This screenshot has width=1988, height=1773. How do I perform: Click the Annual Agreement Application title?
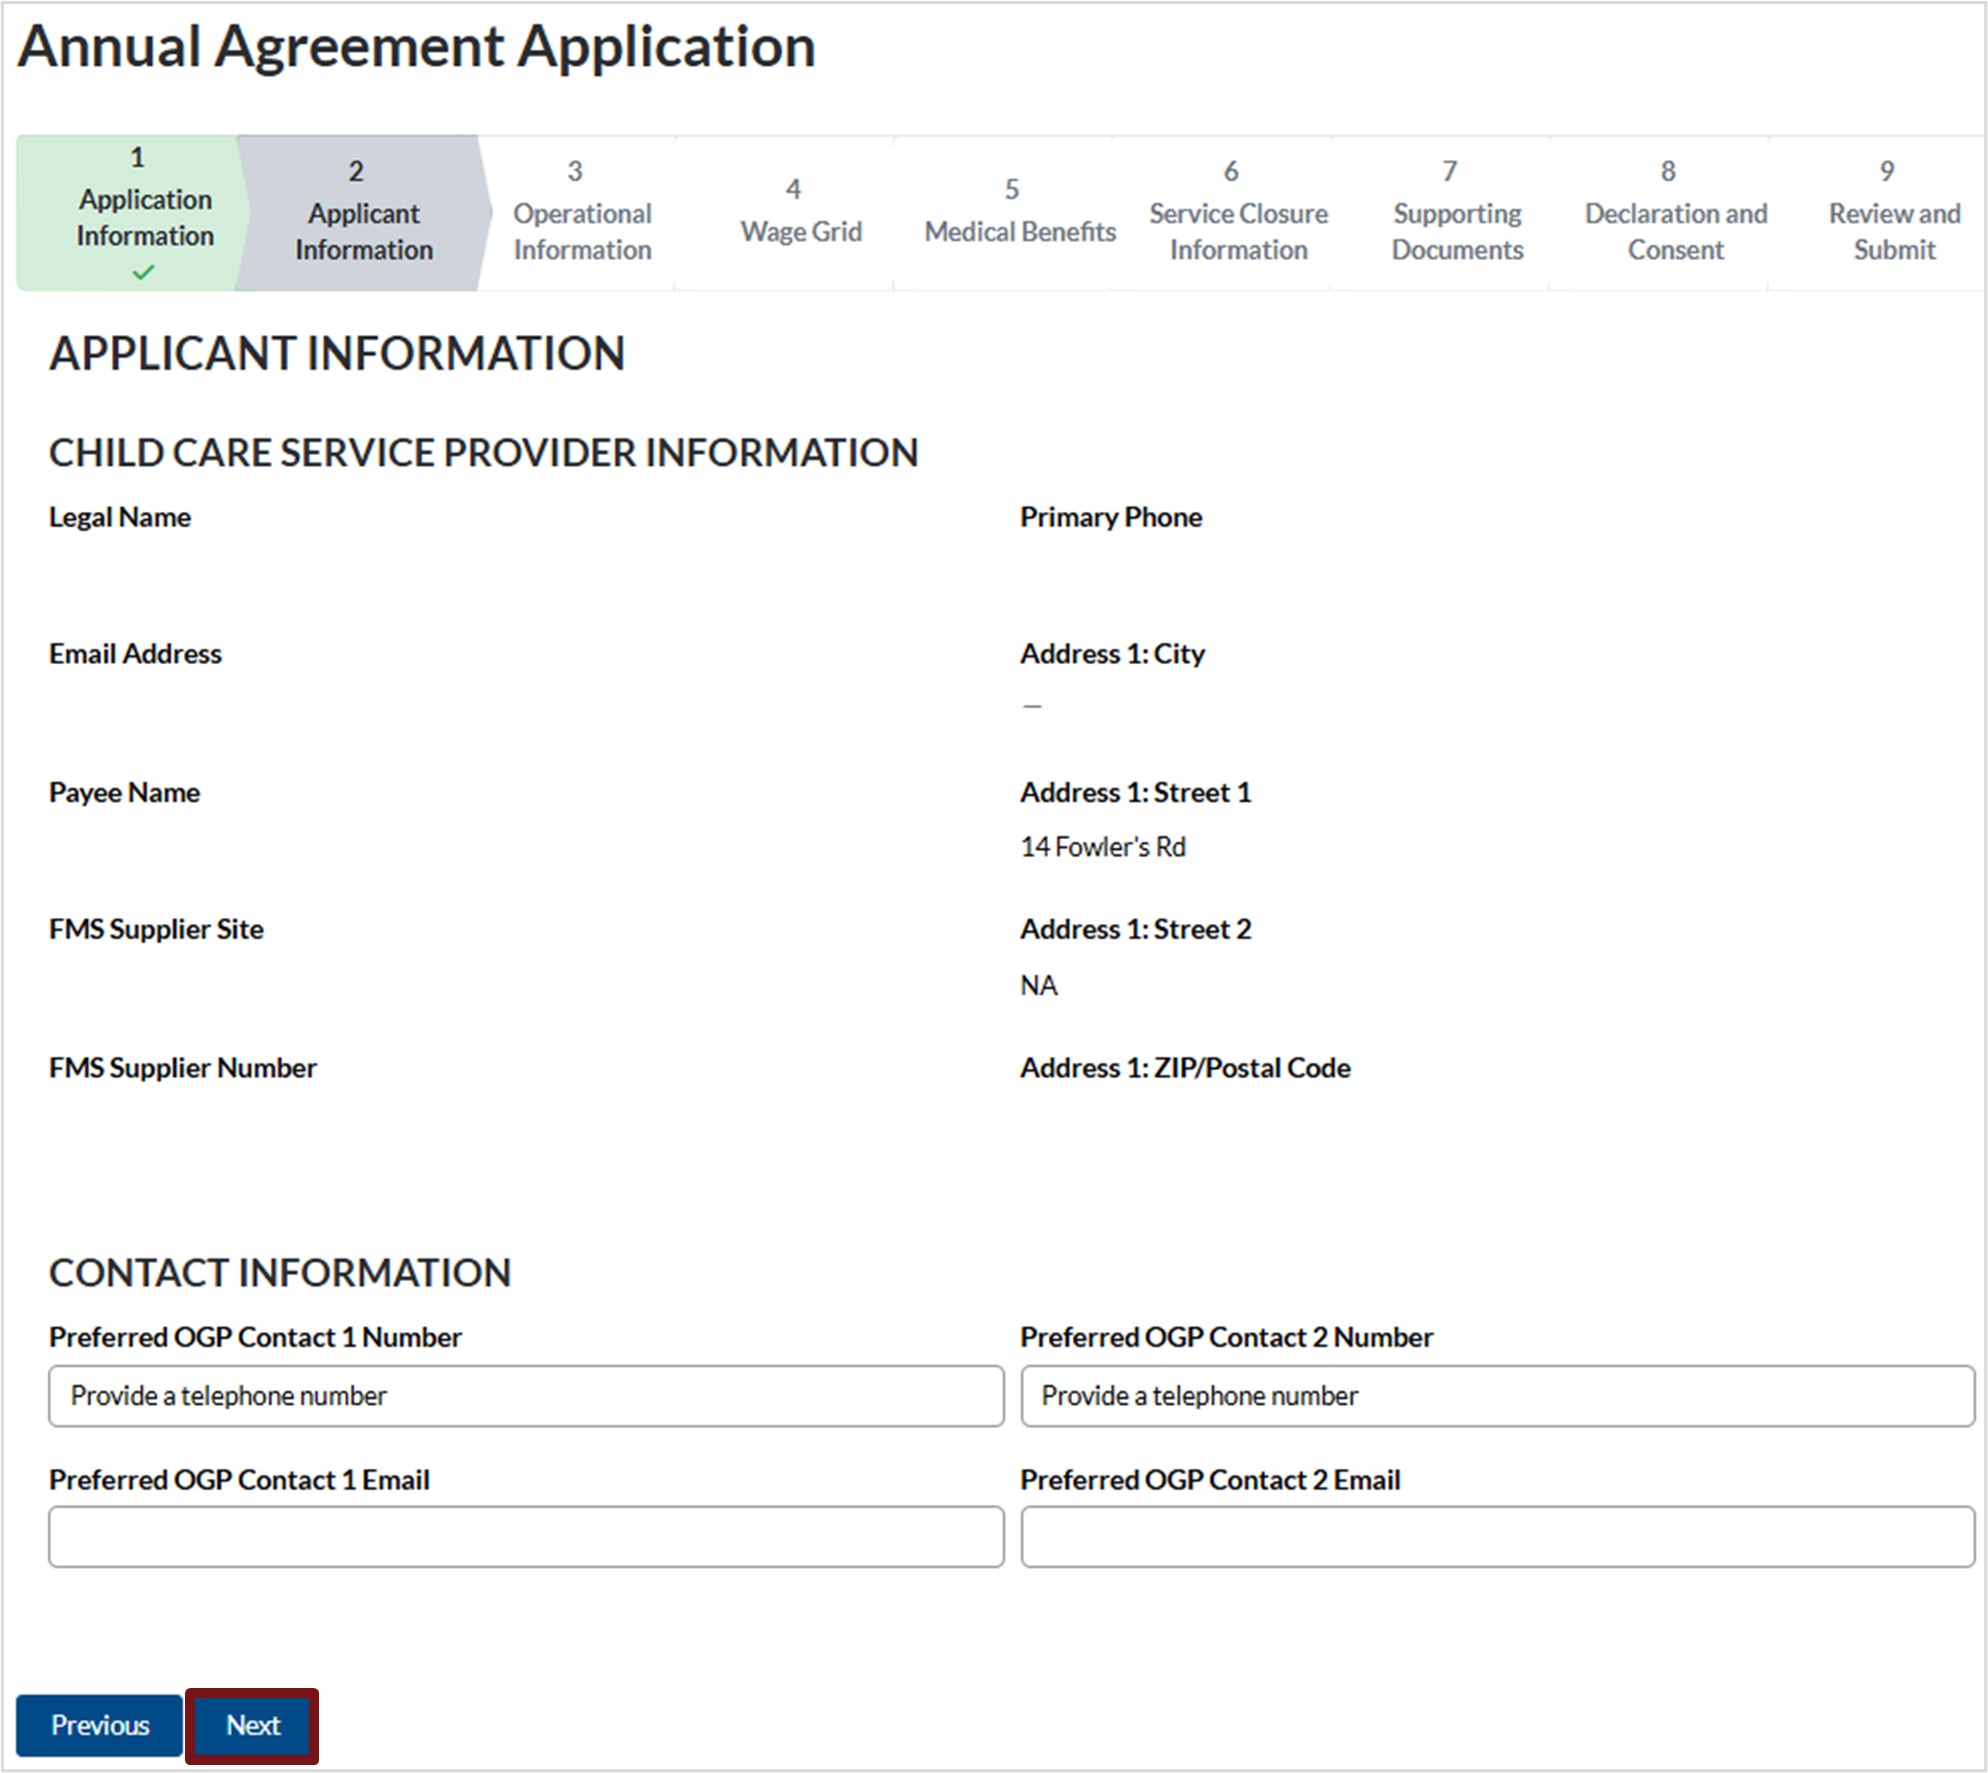416,47
